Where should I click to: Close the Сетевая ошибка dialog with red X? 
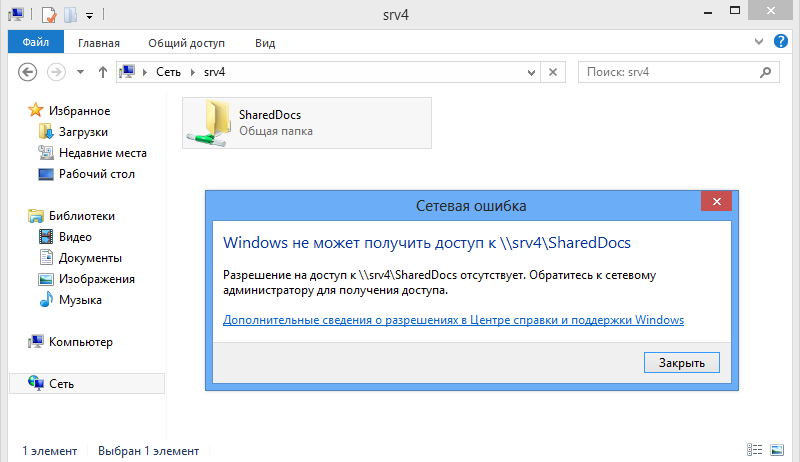716,201
